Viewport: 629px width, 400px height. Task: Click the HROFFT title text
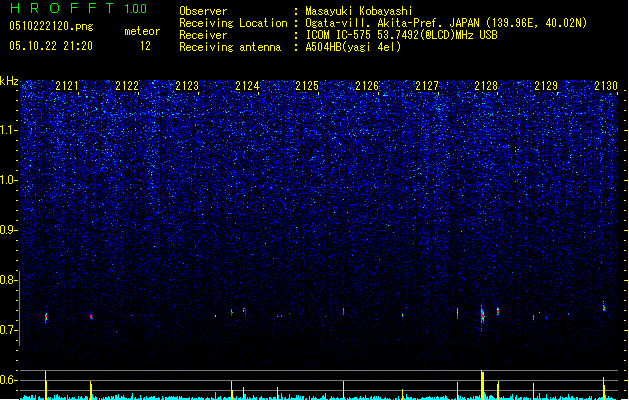point(62,8)
